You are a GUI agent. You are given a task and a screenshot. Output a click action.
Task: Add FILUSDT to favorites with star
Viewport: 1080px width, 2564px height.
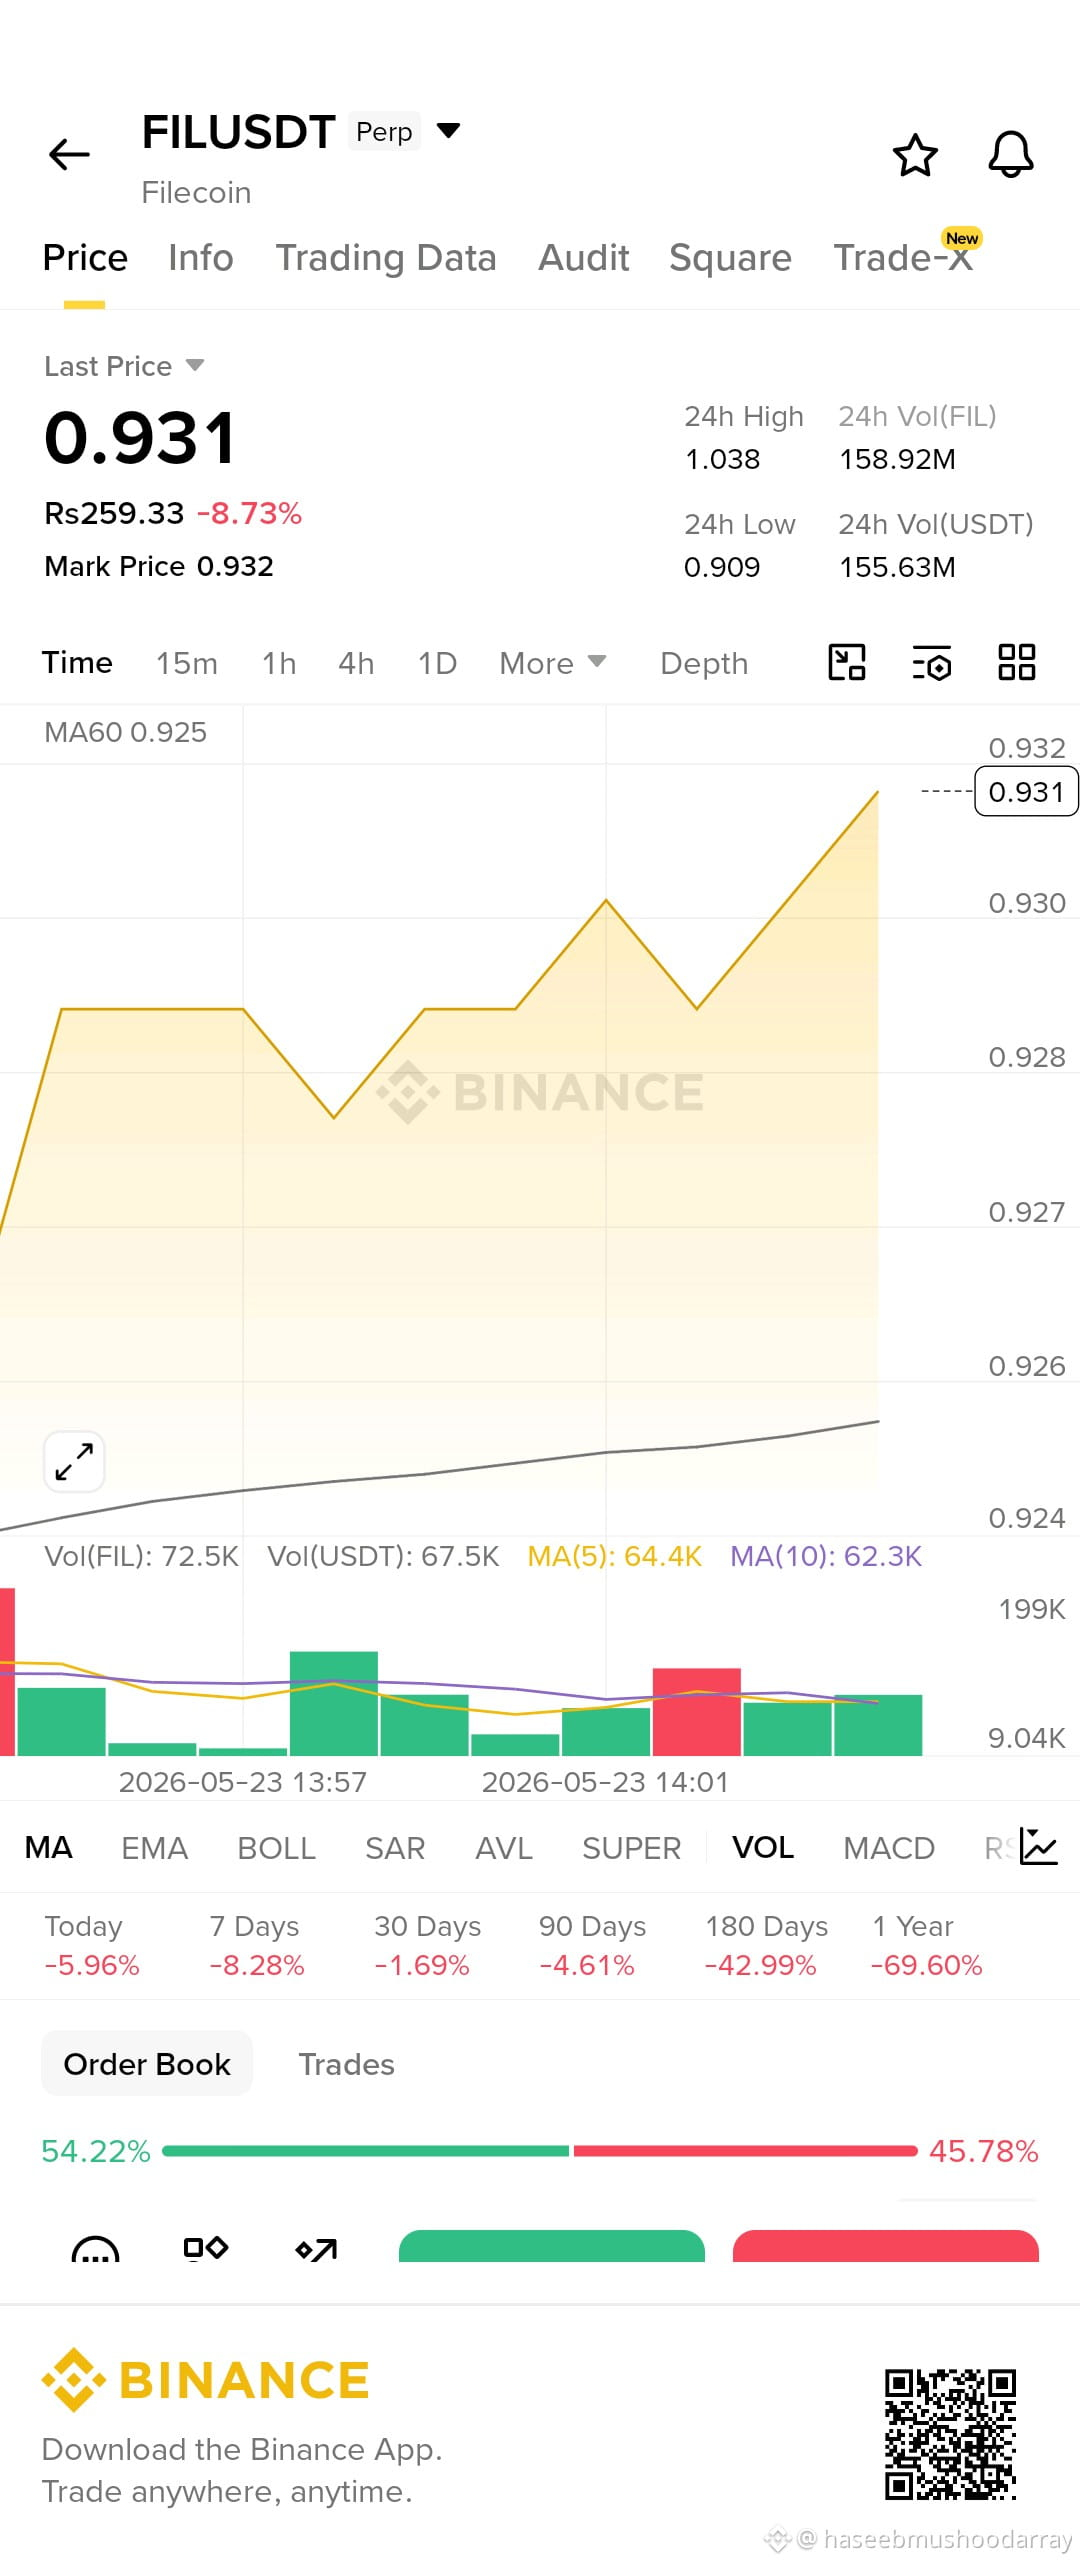click(x=915, y=155)
